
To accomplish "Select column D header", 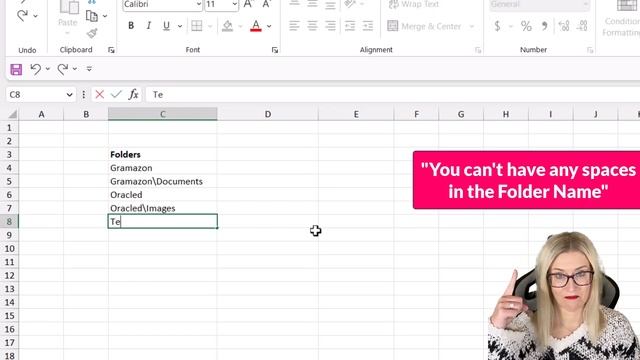I will coord(268,114).
